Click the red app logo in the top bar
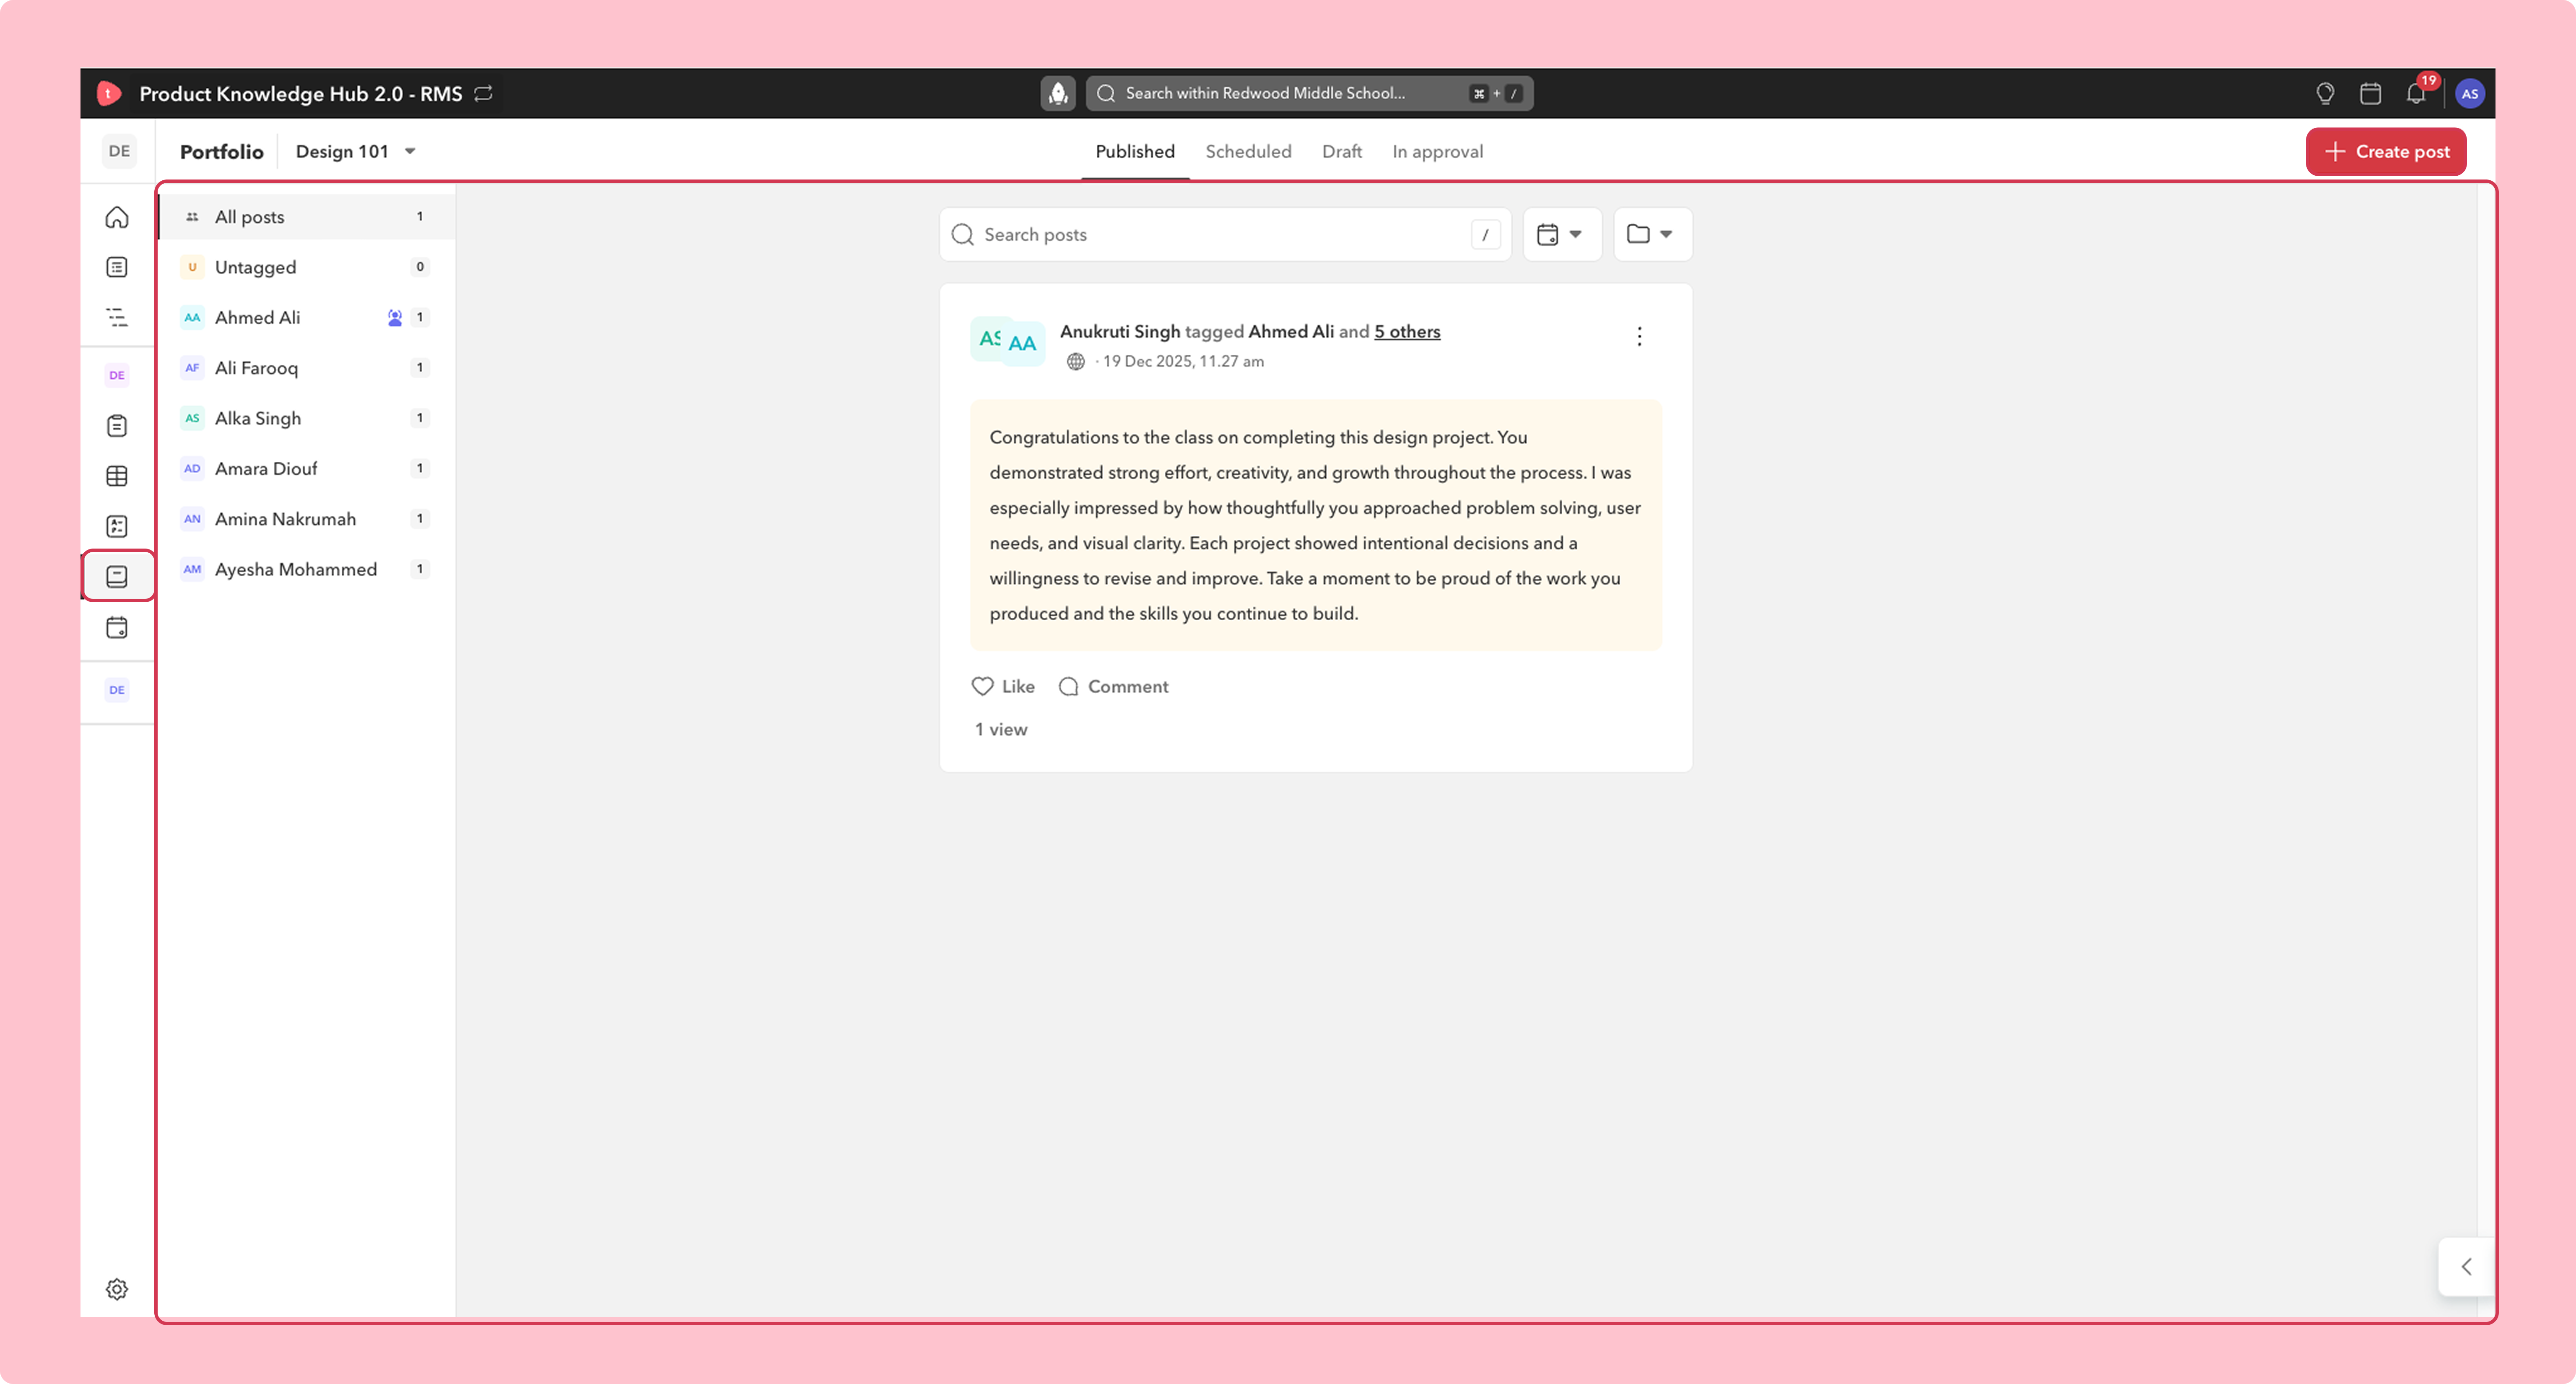Image resolution: width=2576 pixels, height=1384 pixels. [109, 93]
